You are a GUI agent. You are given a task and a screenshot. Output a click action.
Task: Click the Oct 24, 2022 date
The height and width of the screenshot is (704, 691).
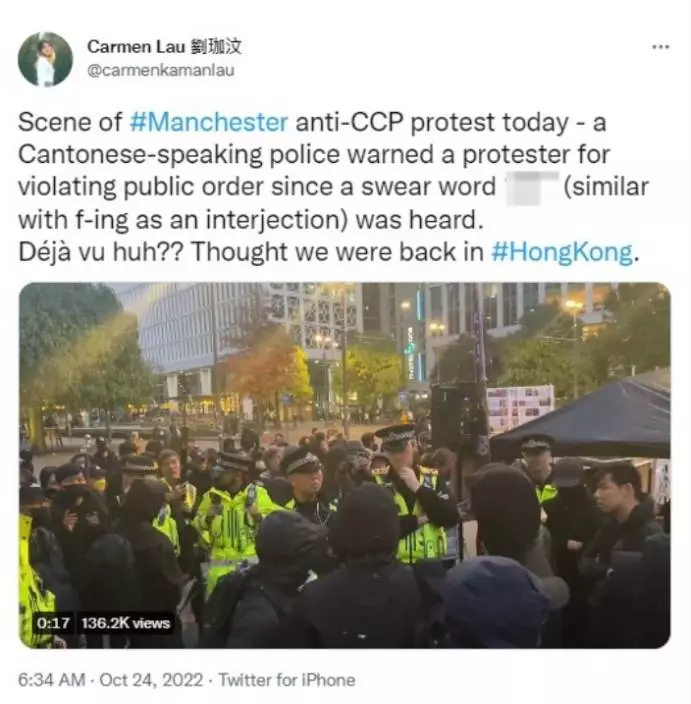(151, 680)
